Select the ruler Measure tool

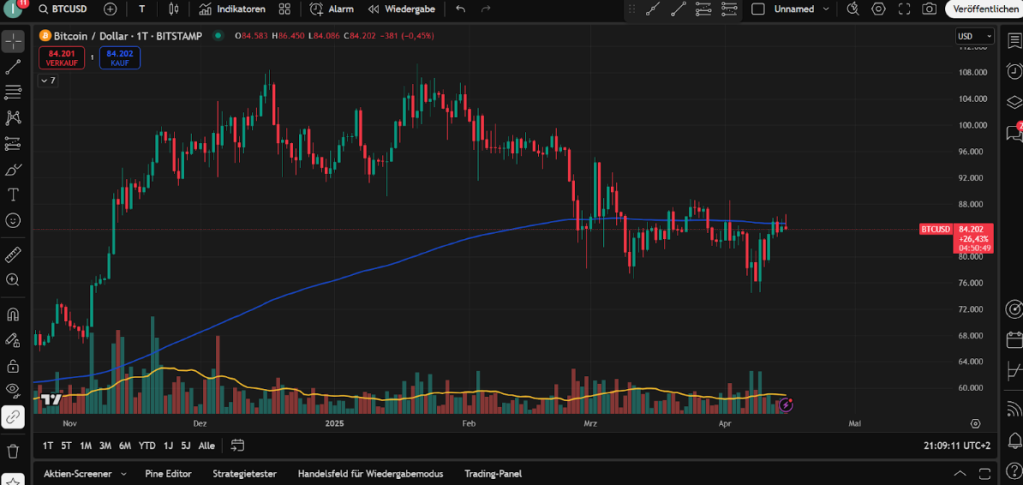13,254
